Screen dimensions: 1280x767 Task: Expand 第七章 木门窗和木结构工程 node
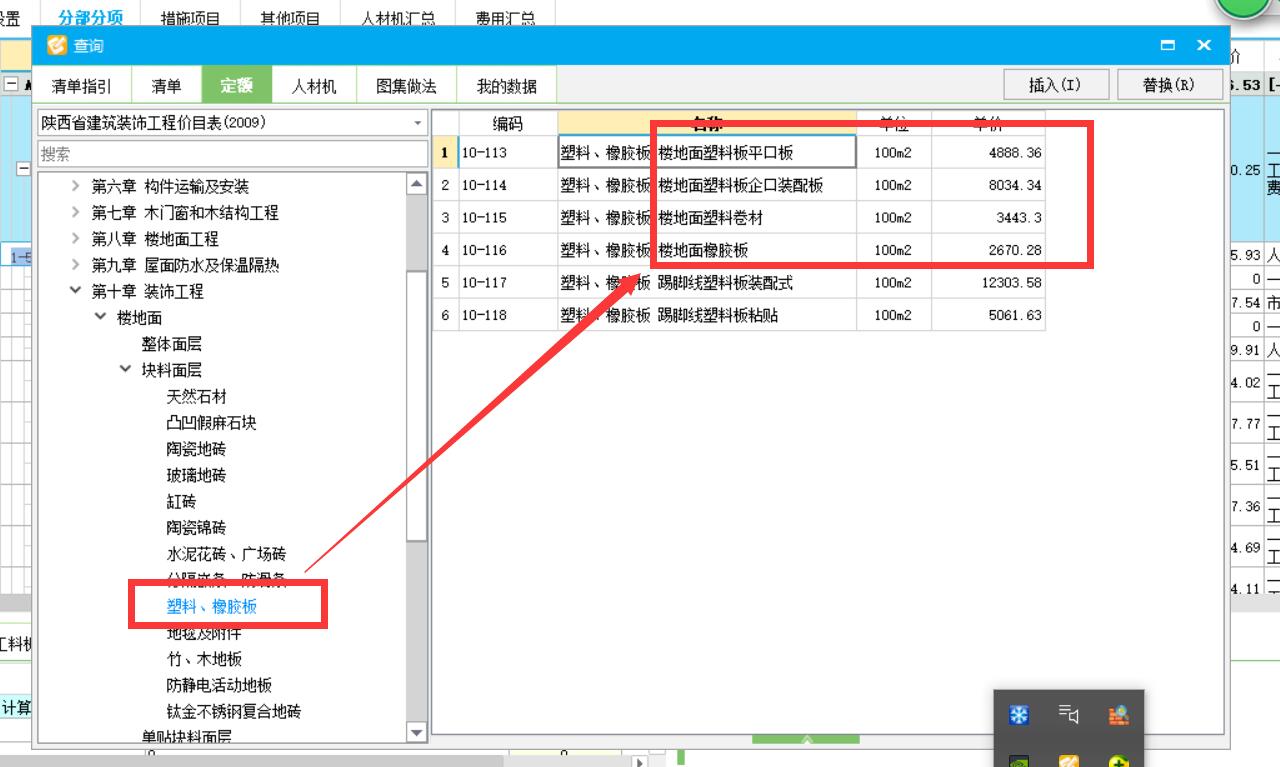pyautogui.click(x=76, y=212)
